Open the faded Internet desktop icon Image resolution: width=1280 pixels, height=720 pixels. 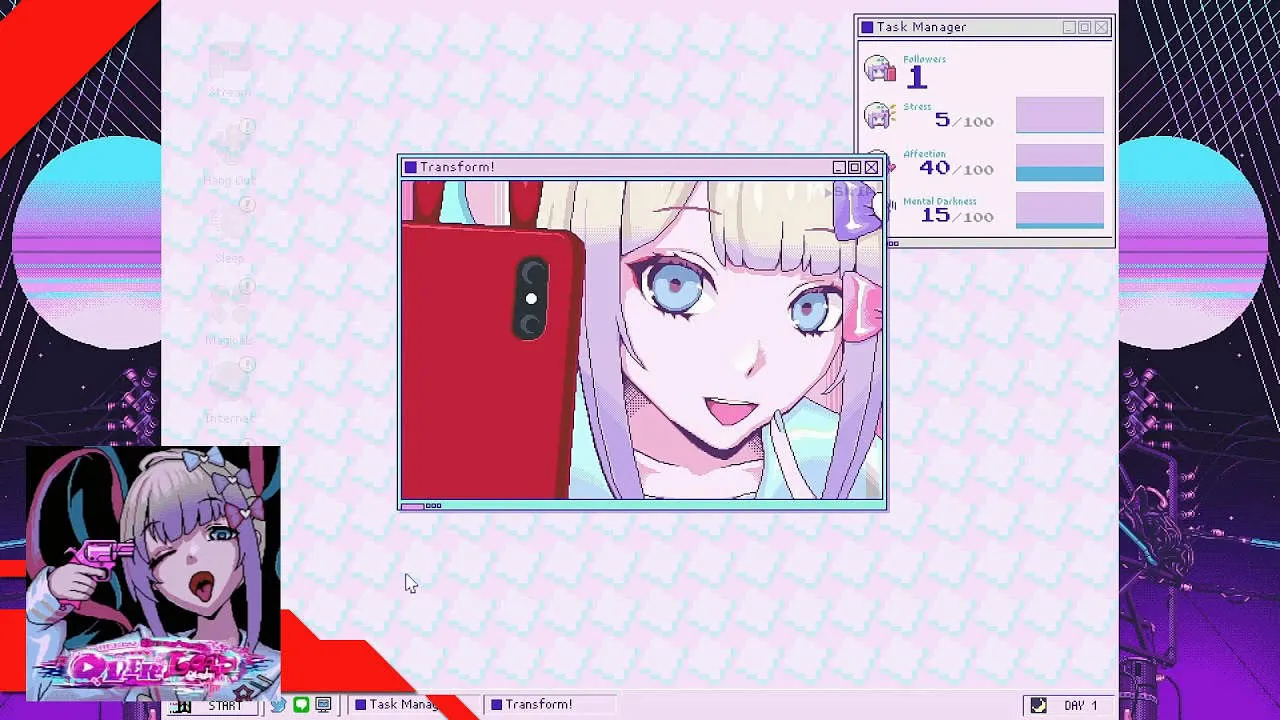230,392
